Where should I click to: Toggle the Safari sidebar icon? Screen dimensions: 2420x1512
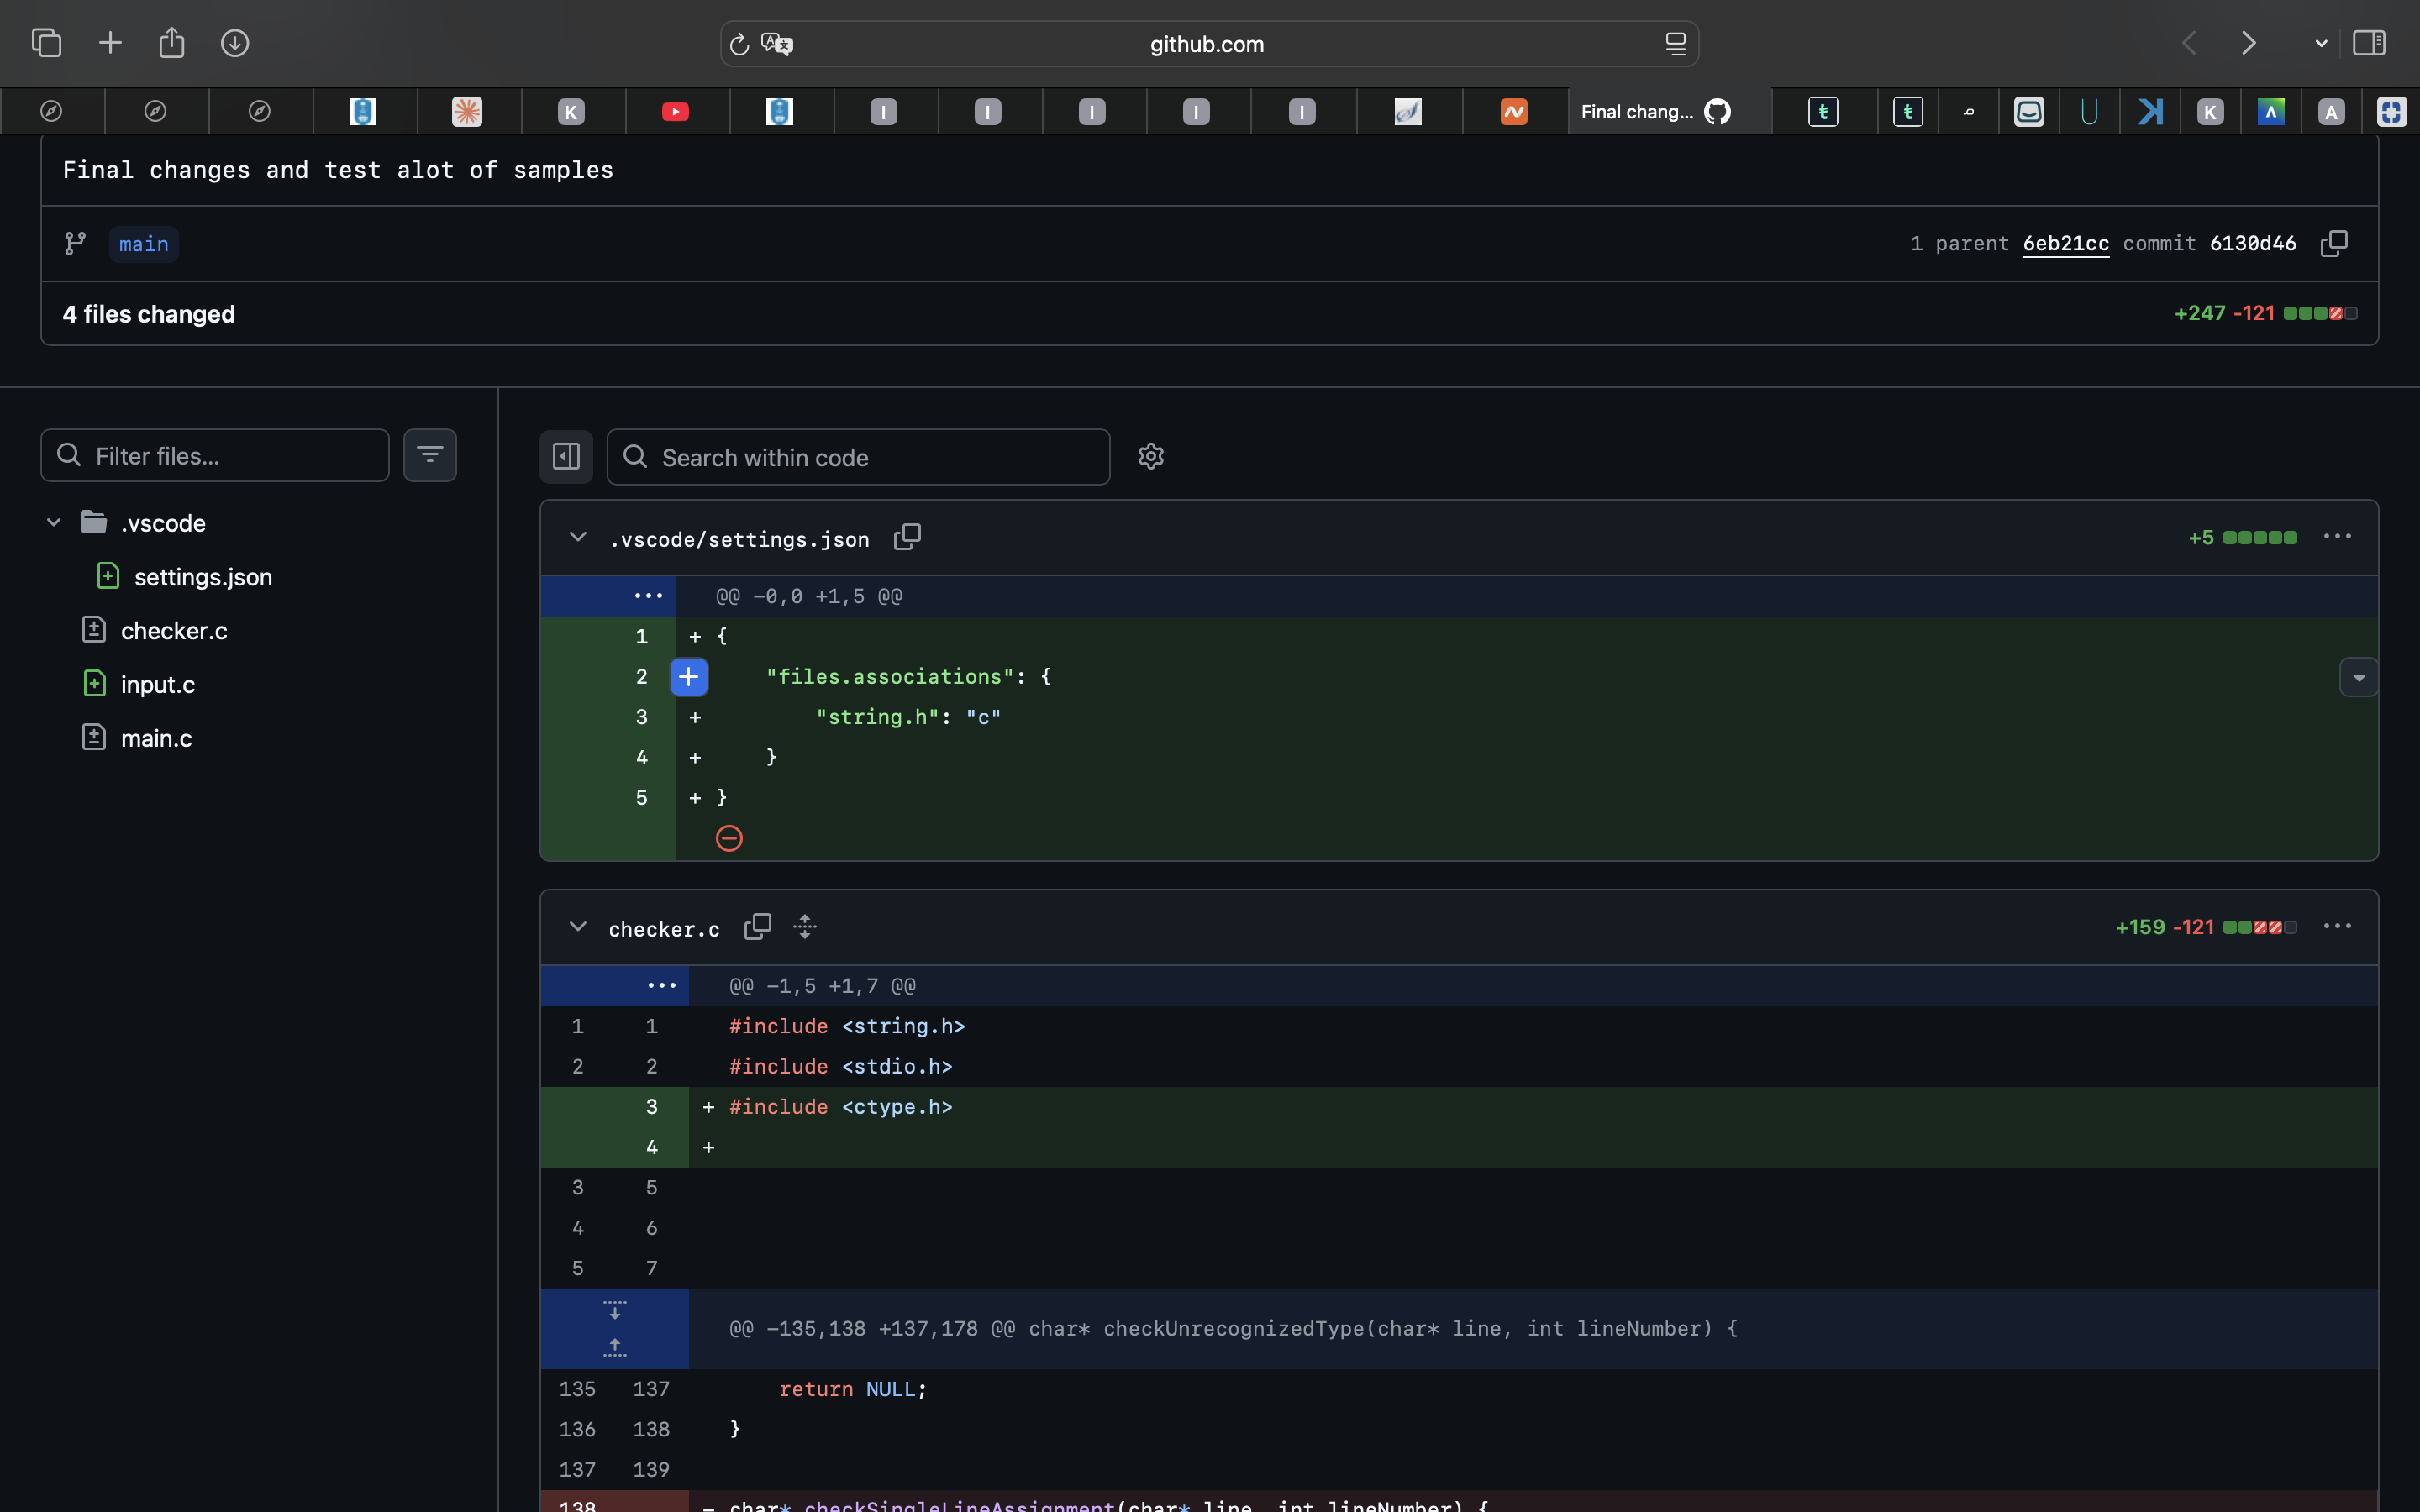coord(2369,43)
